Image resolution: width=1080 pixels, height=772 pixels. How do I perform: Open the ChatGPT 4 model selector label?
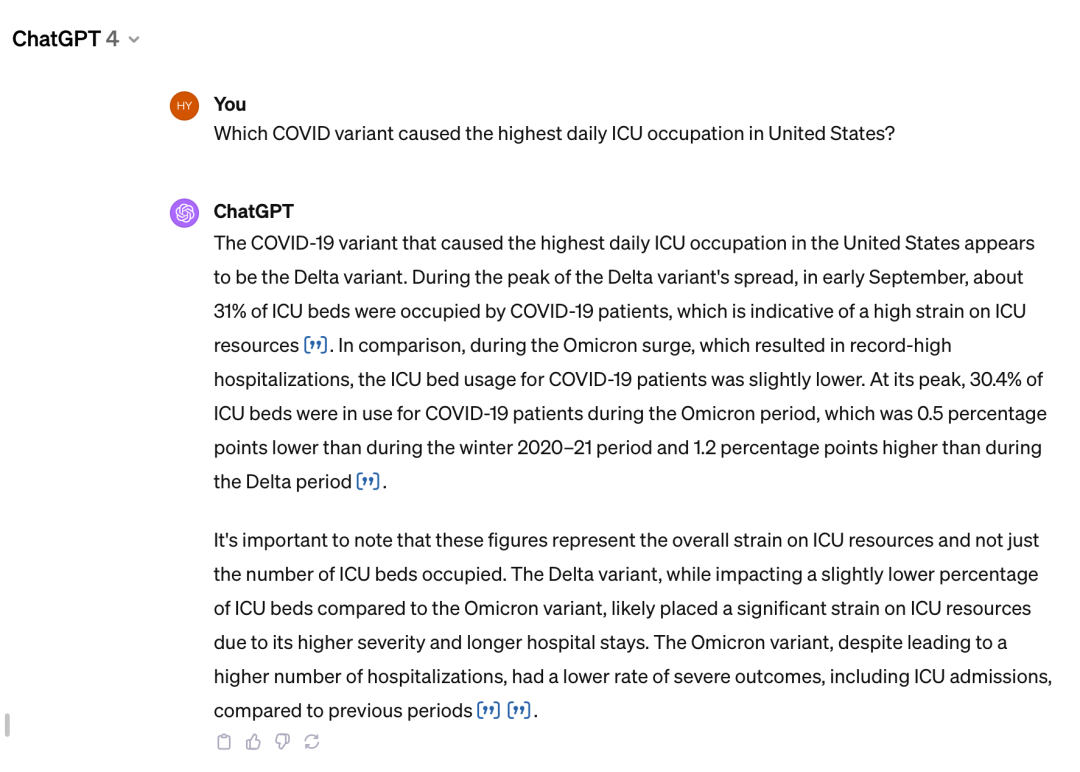coord(65,39)
